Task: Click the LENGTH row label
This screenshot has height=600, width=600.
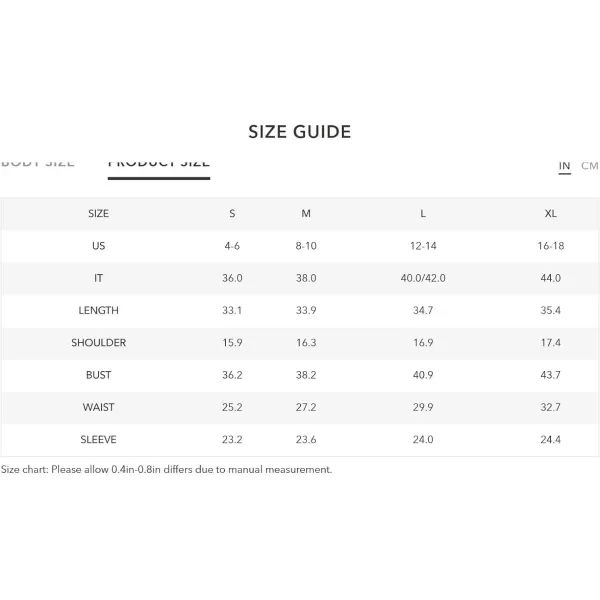Action: (x=98, y=310)
